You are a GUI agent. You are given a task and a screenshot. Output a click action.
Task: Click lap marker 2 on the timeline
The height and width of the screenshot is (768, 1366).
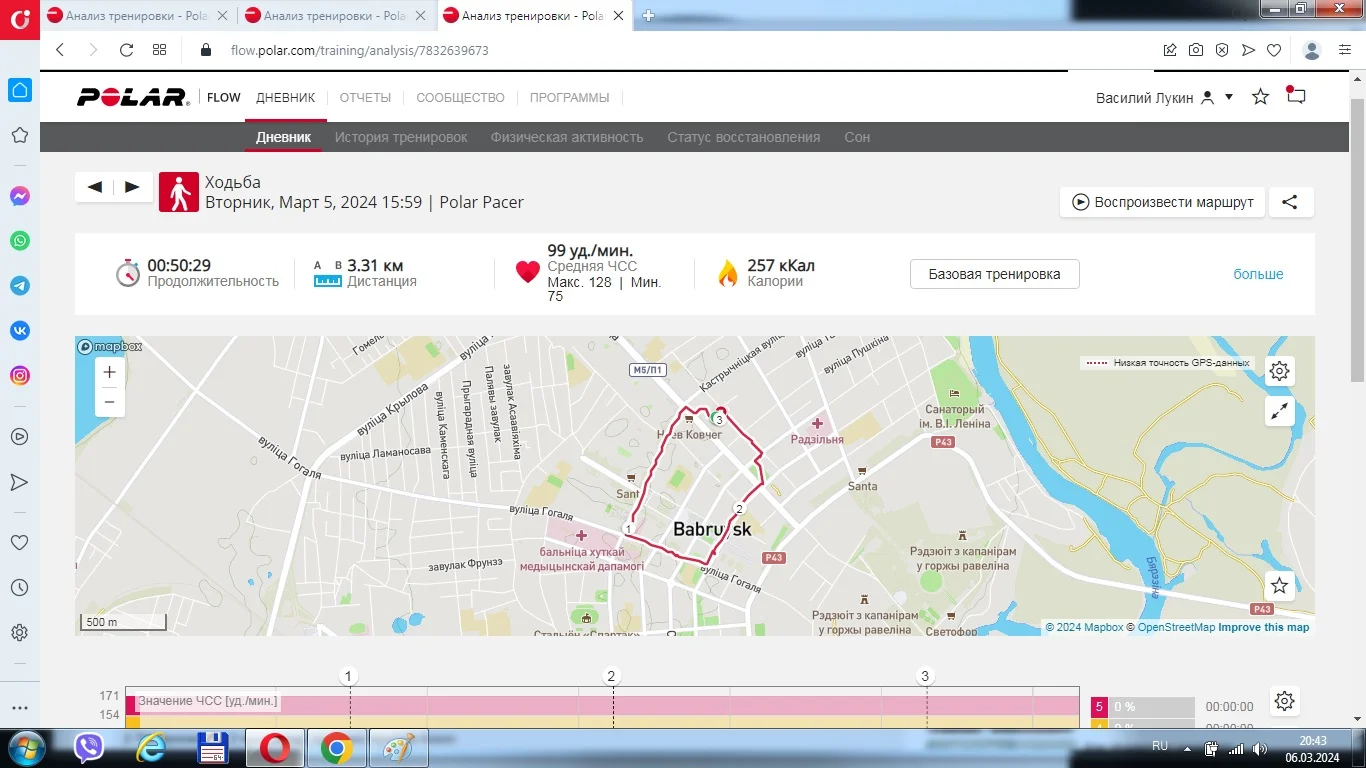tap(612, 677)
